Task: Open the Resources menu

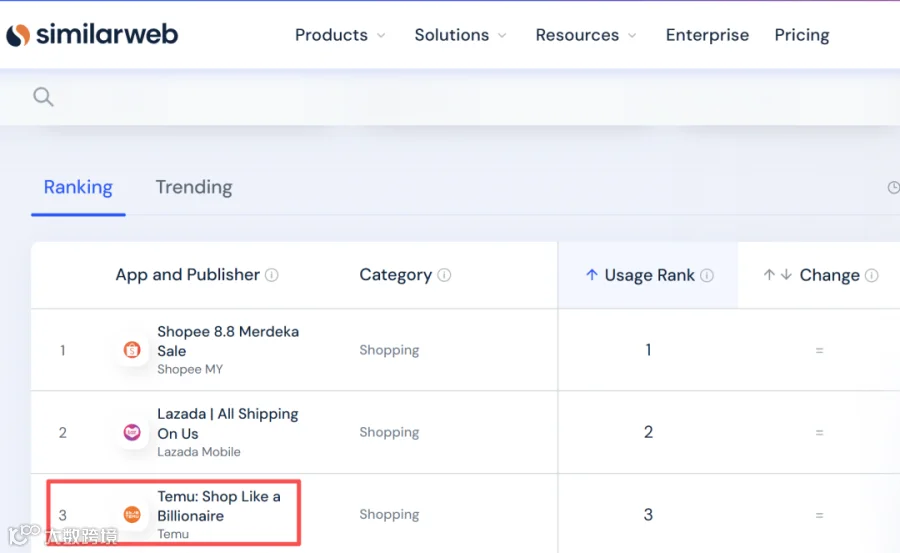Action: (x=577, y=35)
